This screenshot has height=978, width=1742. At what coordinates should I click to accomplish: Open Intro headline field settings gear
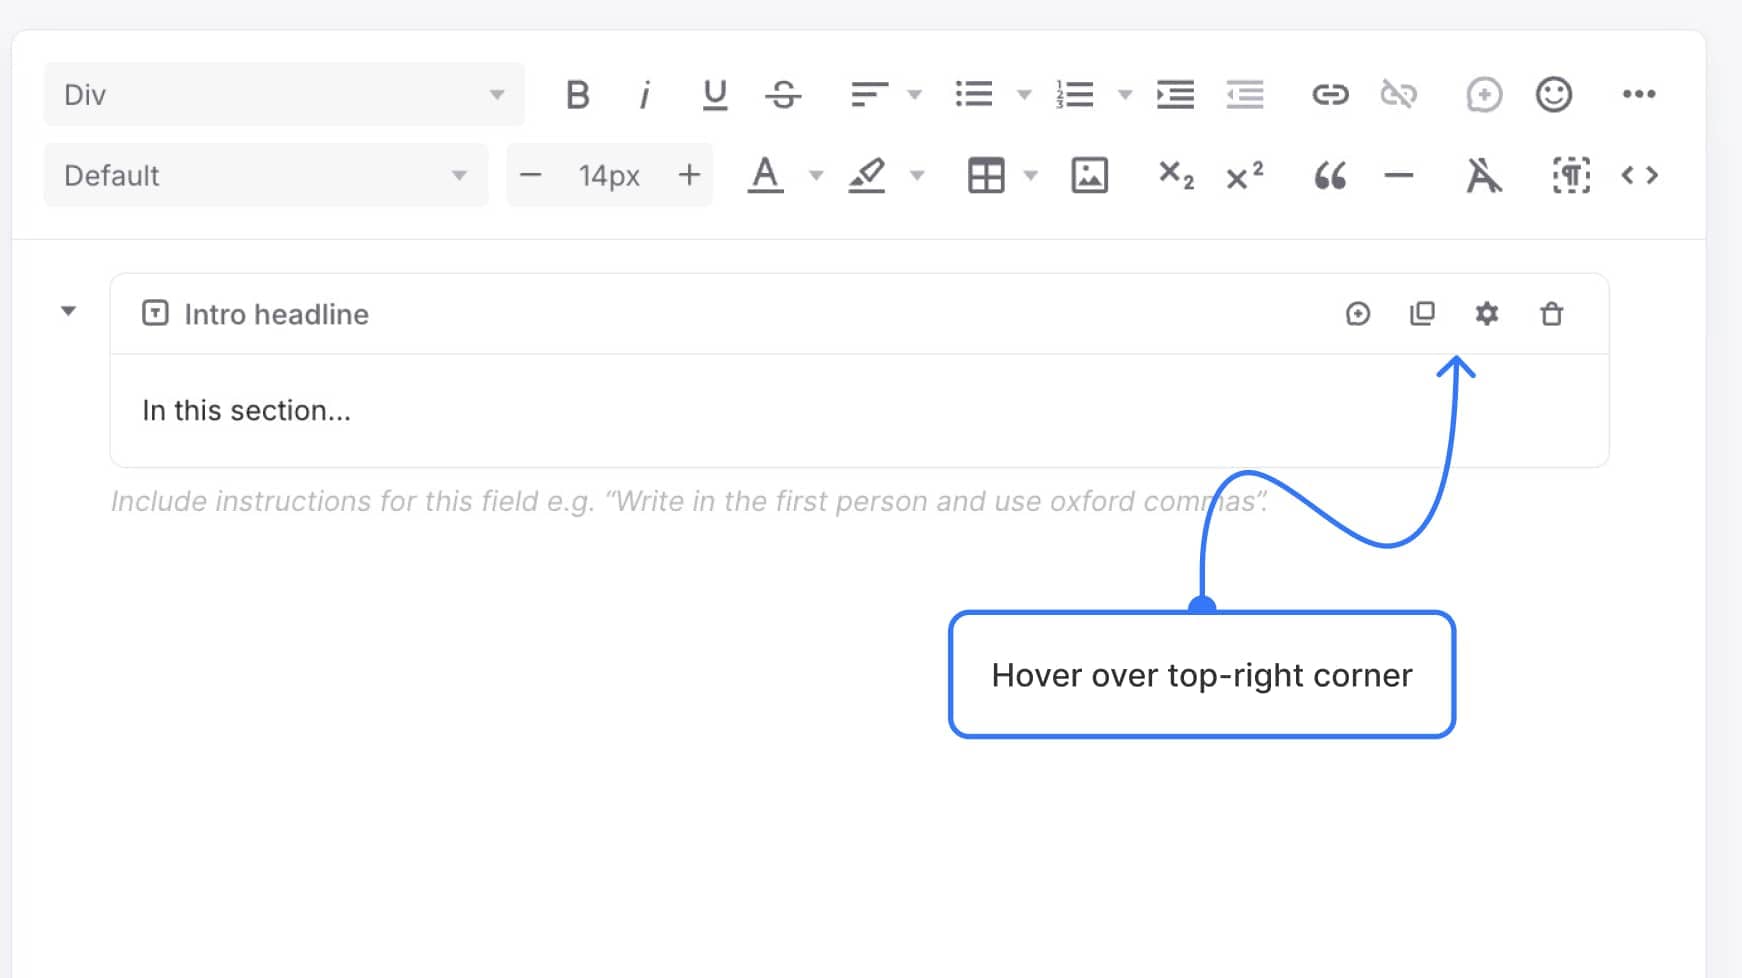(x=1487, y=314)
